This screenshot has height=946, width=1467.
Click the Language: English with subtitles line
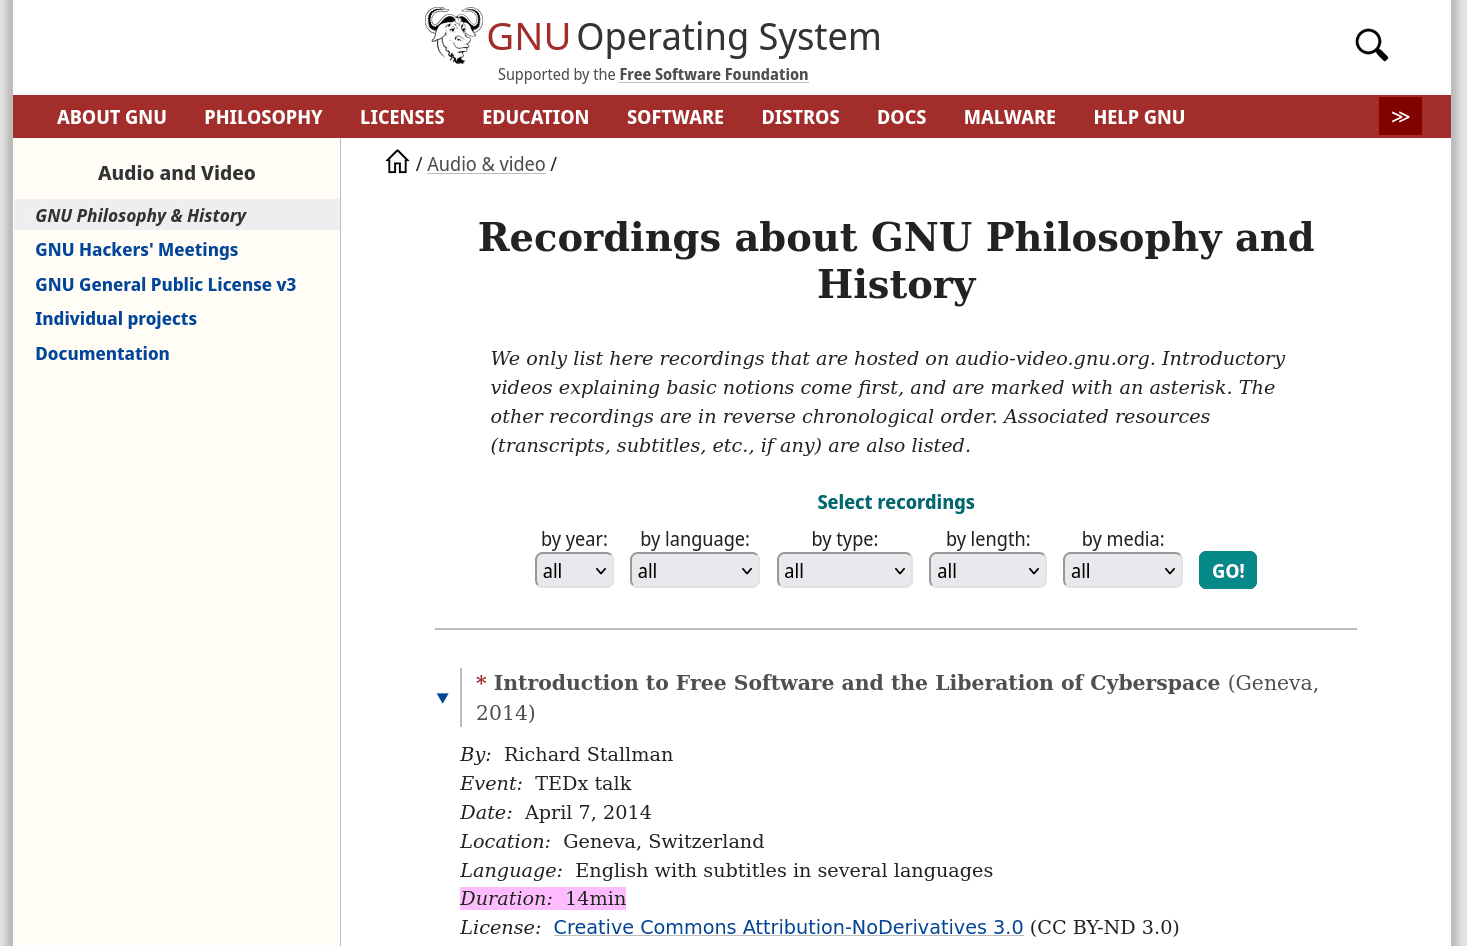pos(727,870)
